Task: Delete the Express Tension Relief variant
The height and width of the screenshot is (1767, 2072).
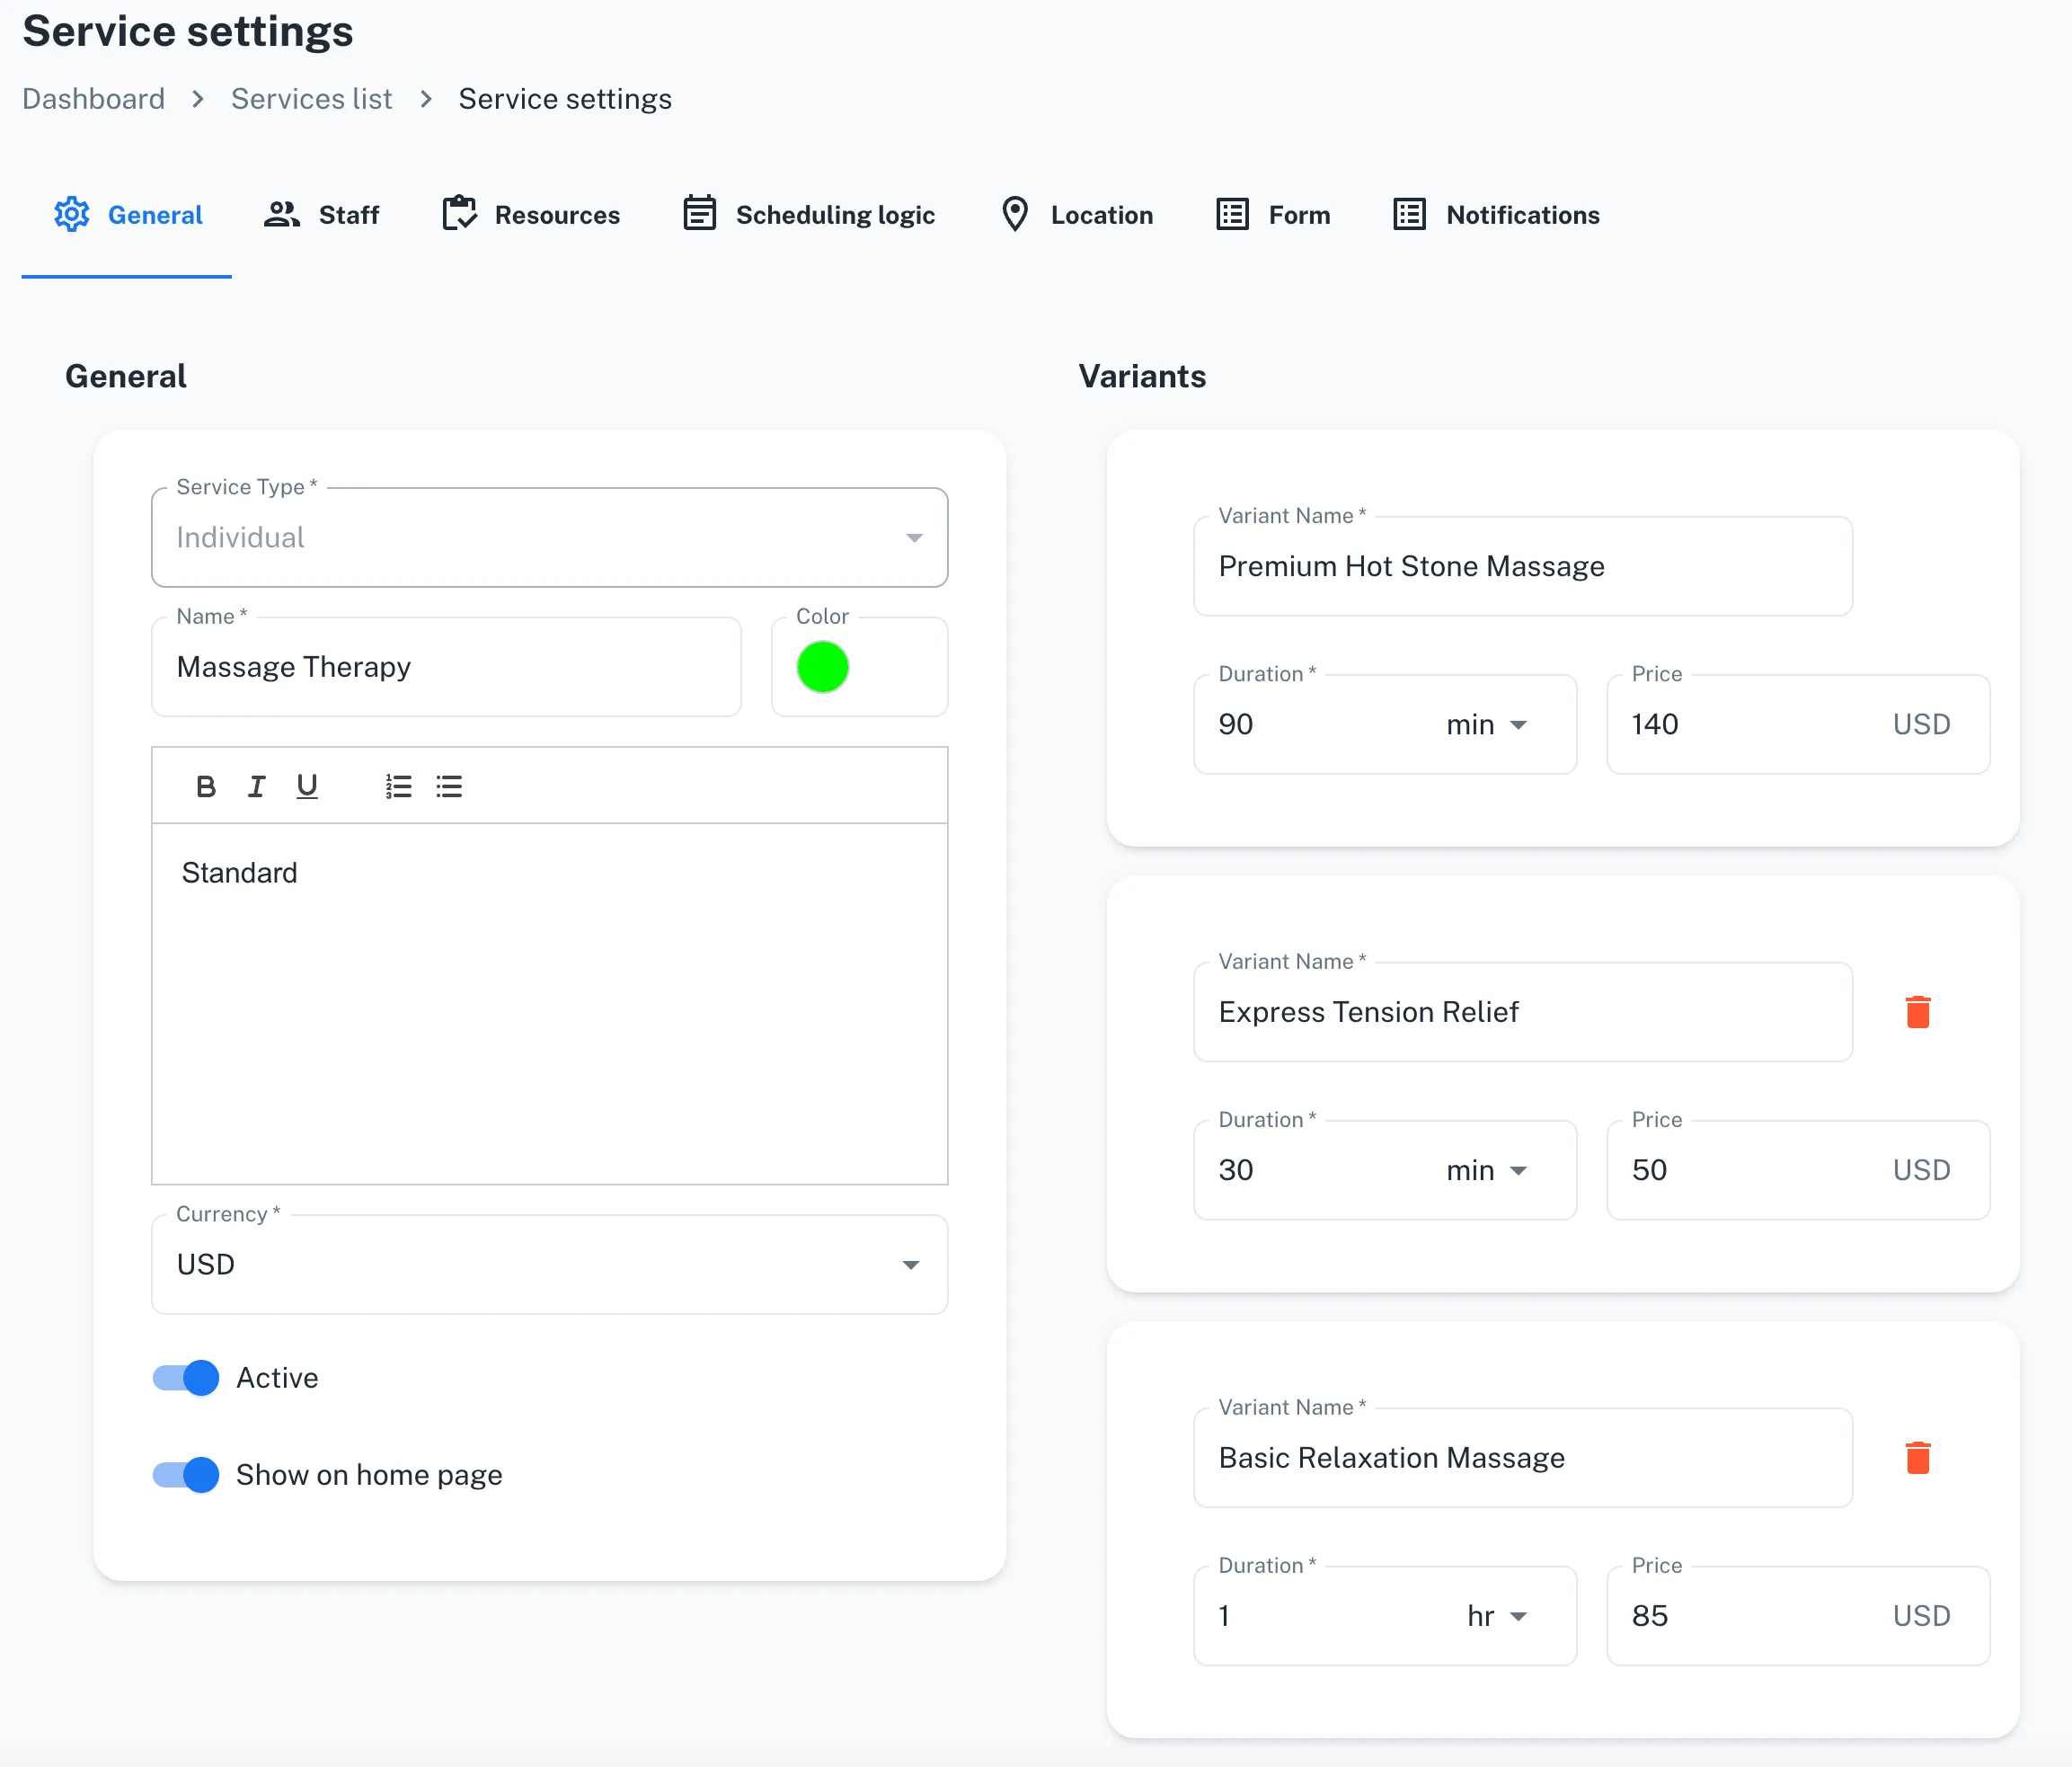Action: point(1918,1011)
